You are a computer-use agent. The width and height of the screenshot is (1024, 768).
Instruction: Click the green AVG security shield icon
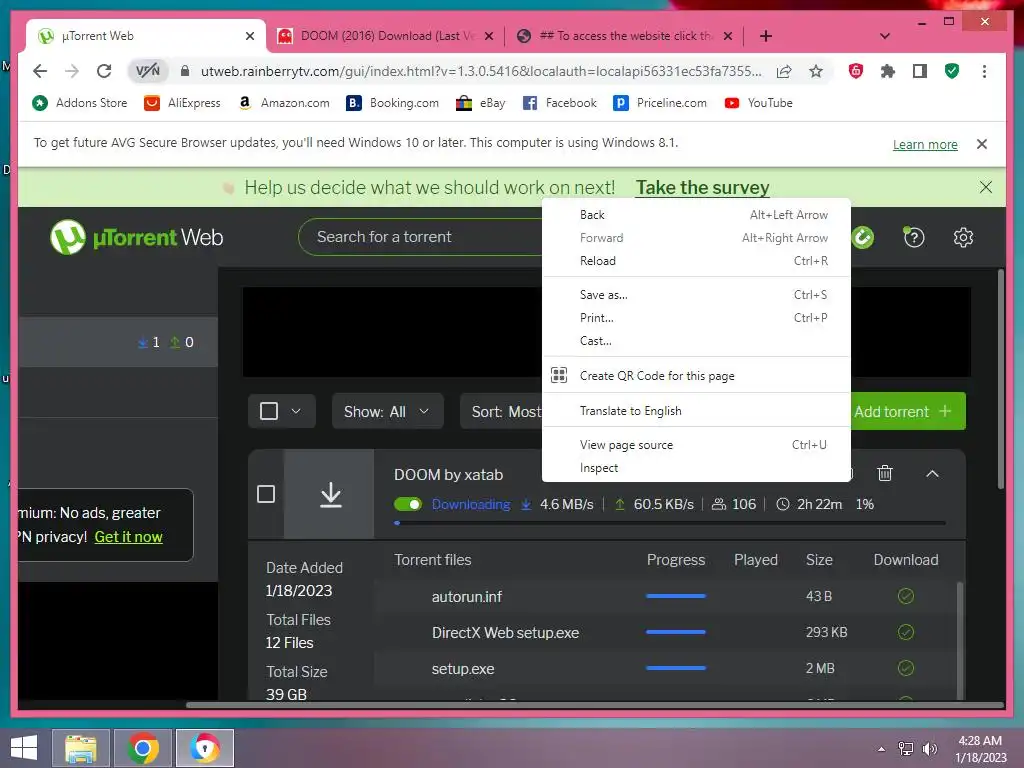(x=952, y=71)
